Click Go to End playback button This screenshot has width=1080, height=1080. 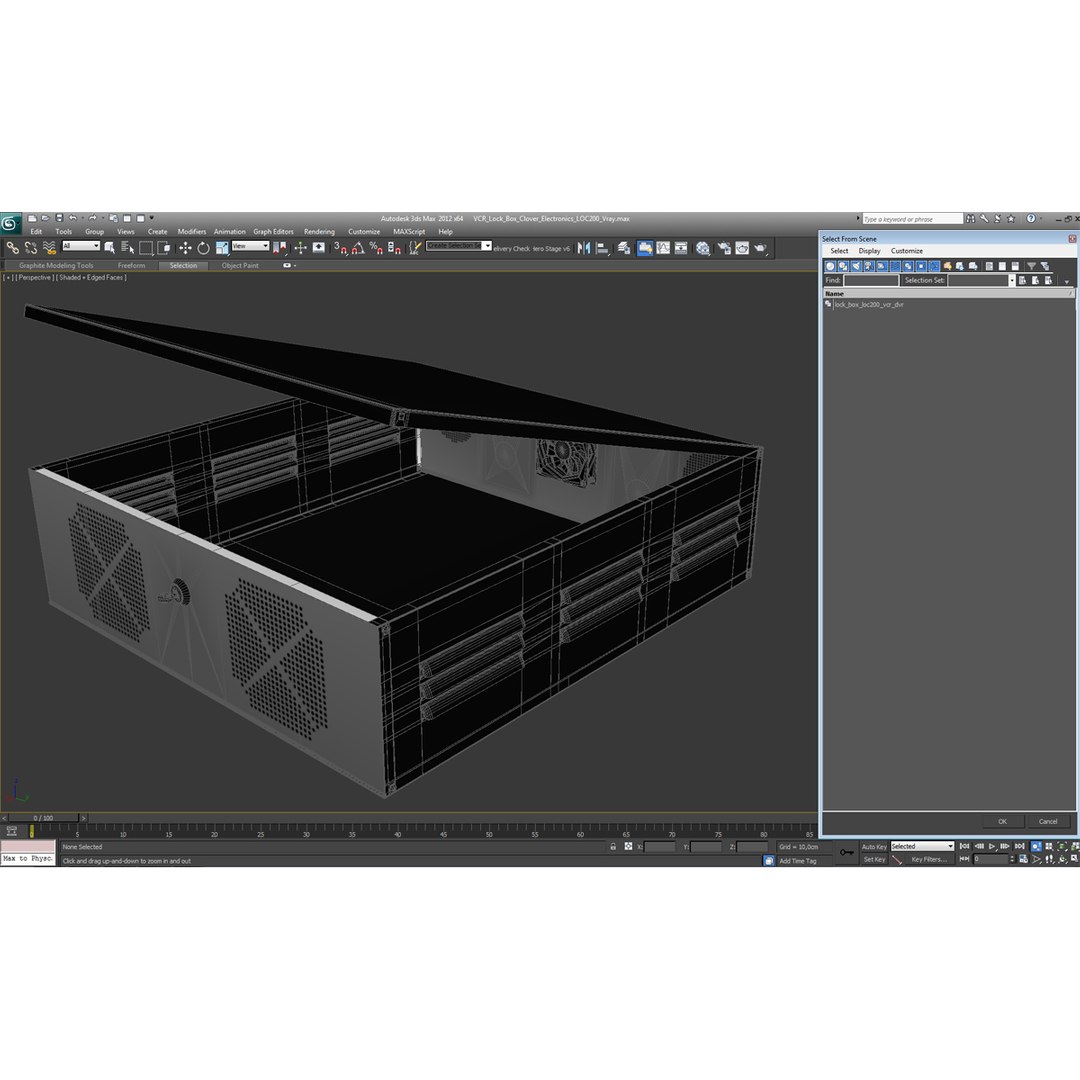pyautogui.click(x=1019, y=847)
